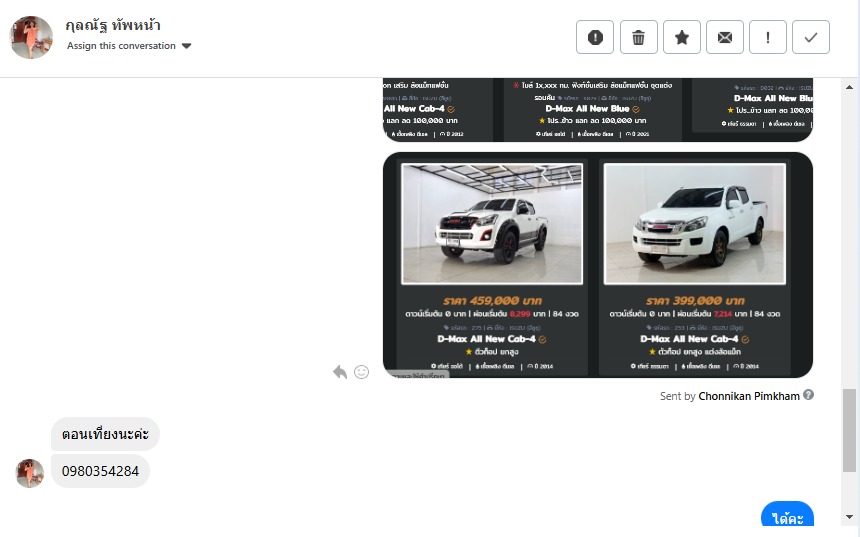The height and width of the screenshot is (537, 860).
Task: Click the customer name in the header
Action: click(x=113, y=25)
